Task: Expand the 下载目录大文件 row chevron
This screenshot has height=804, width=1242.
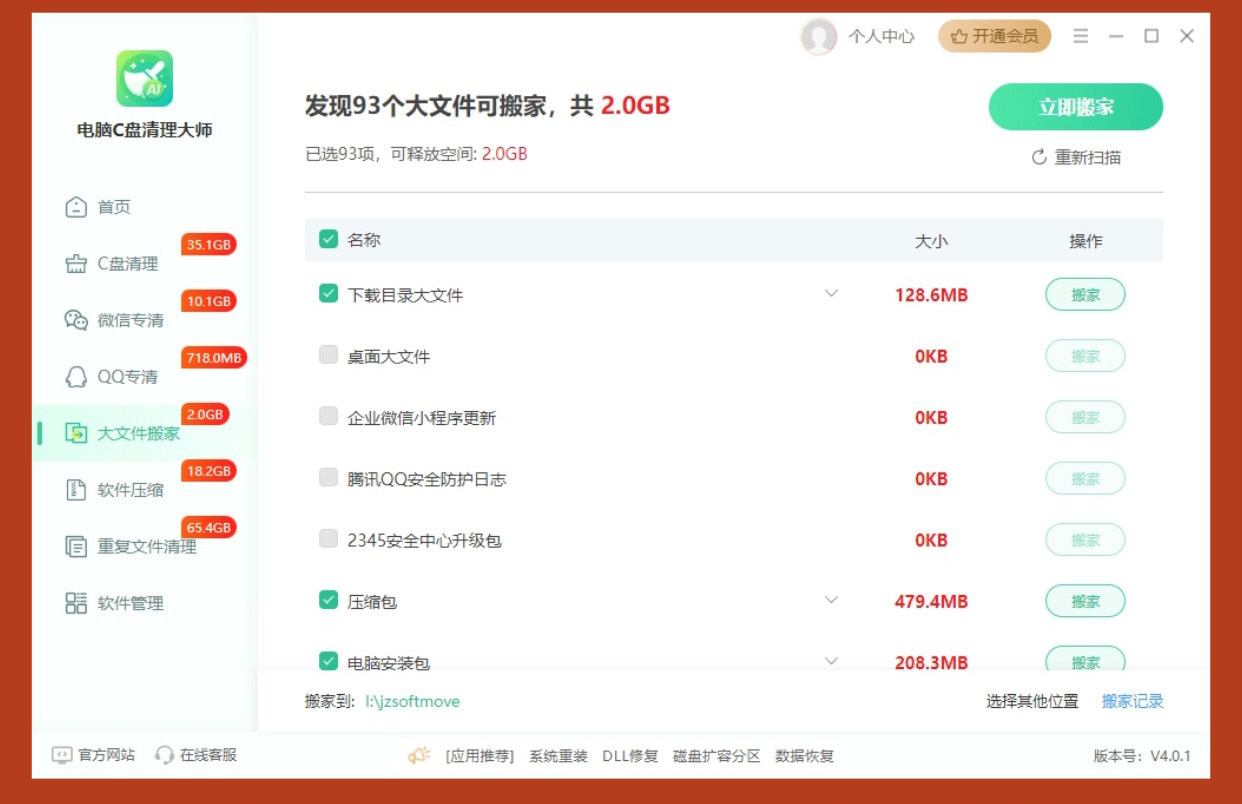Action: [x=831, y=294]
